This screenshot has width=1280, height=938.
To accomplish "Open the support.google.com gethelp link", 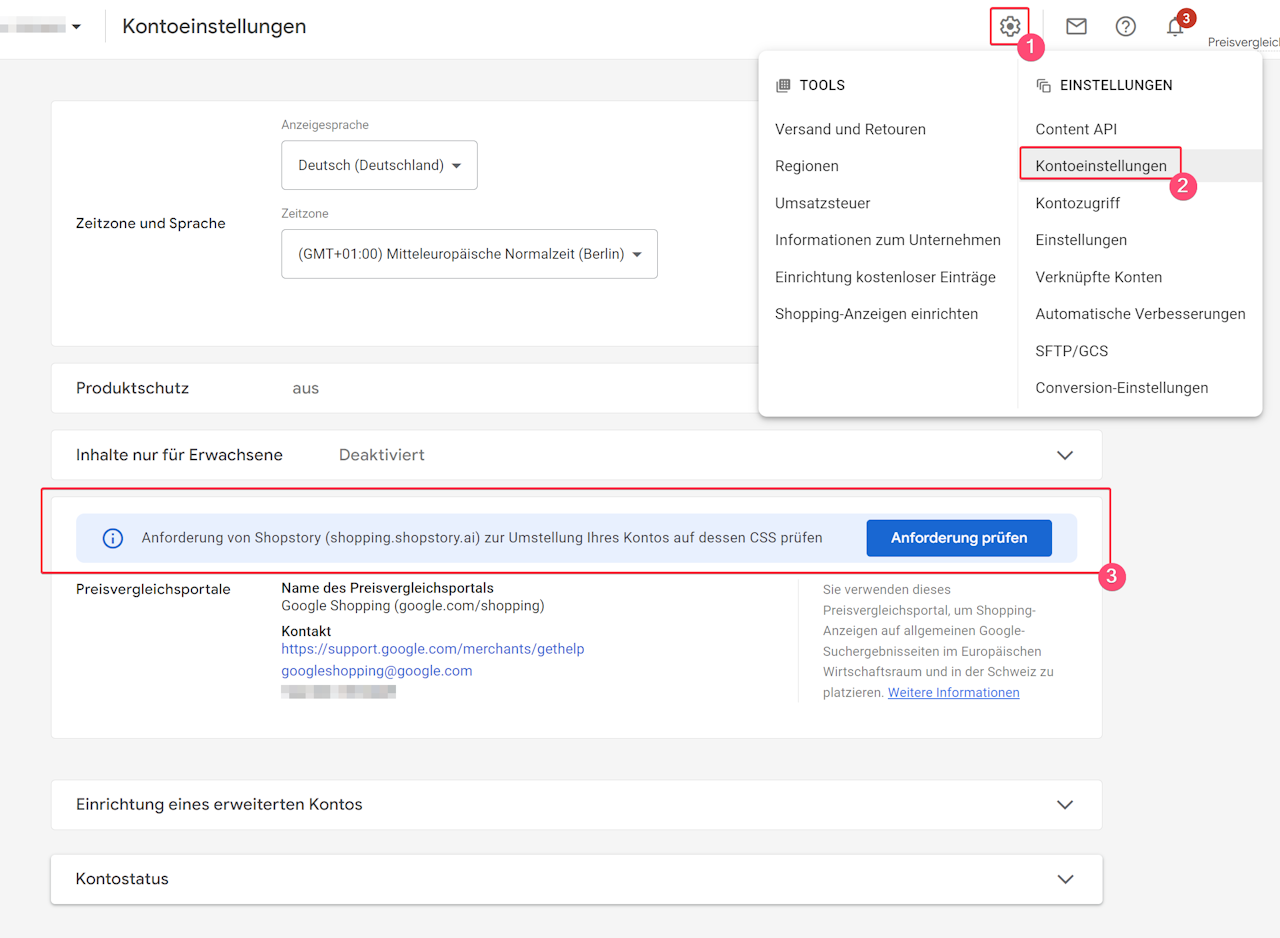I will tap(432, 649).
